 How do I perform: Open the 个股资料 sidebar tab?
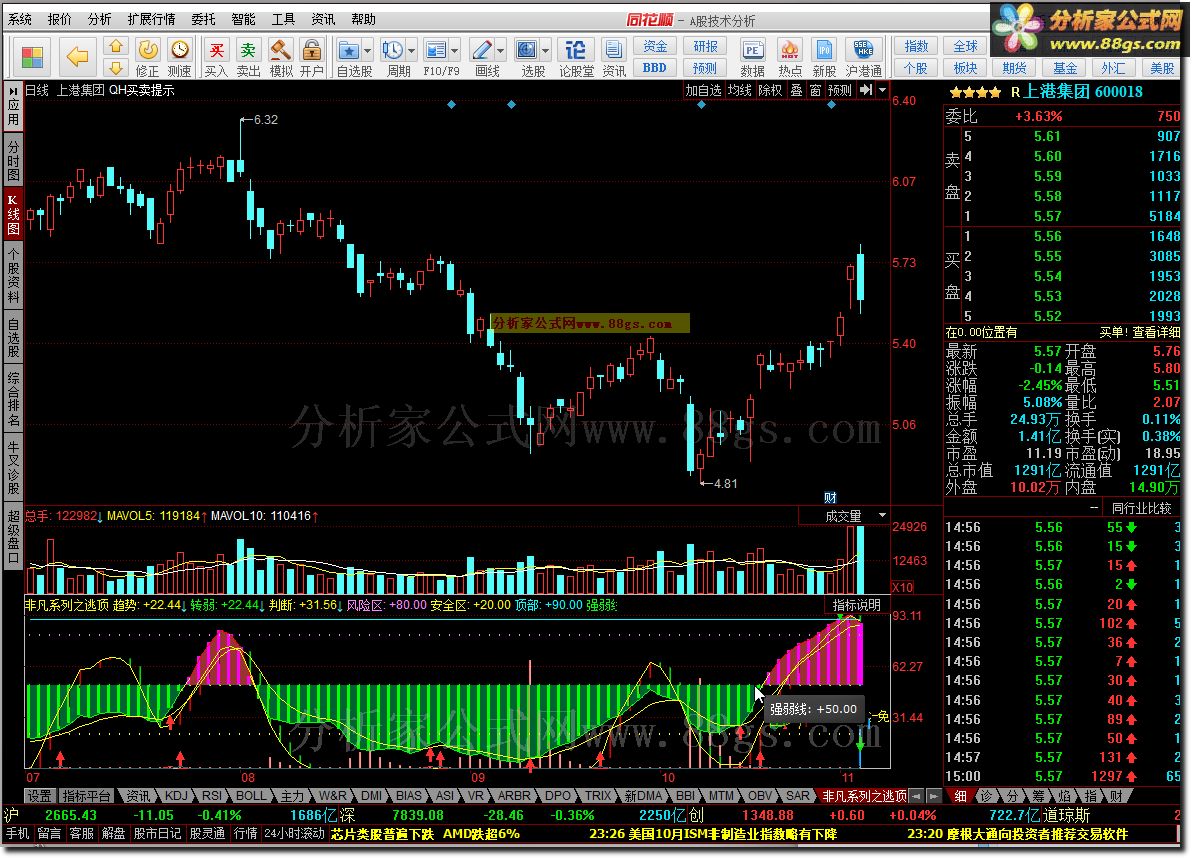coord(13,275)
